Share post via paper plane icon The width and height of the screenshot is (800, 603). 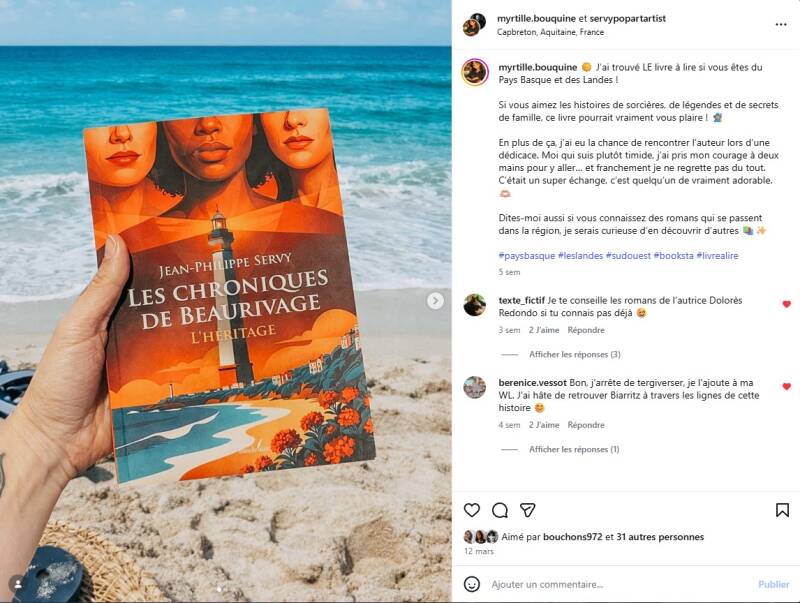[x=527, y=510]
